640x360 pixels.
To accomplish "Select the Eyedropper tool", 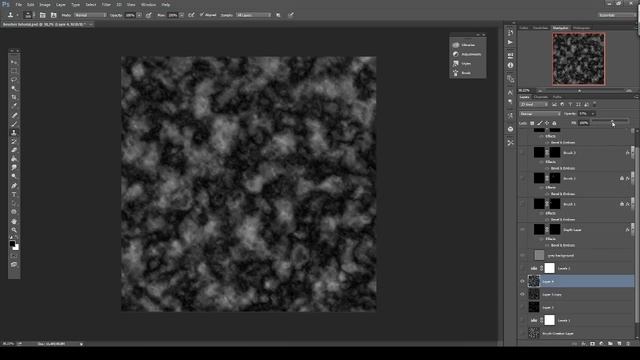I will (x=14, y=106).
